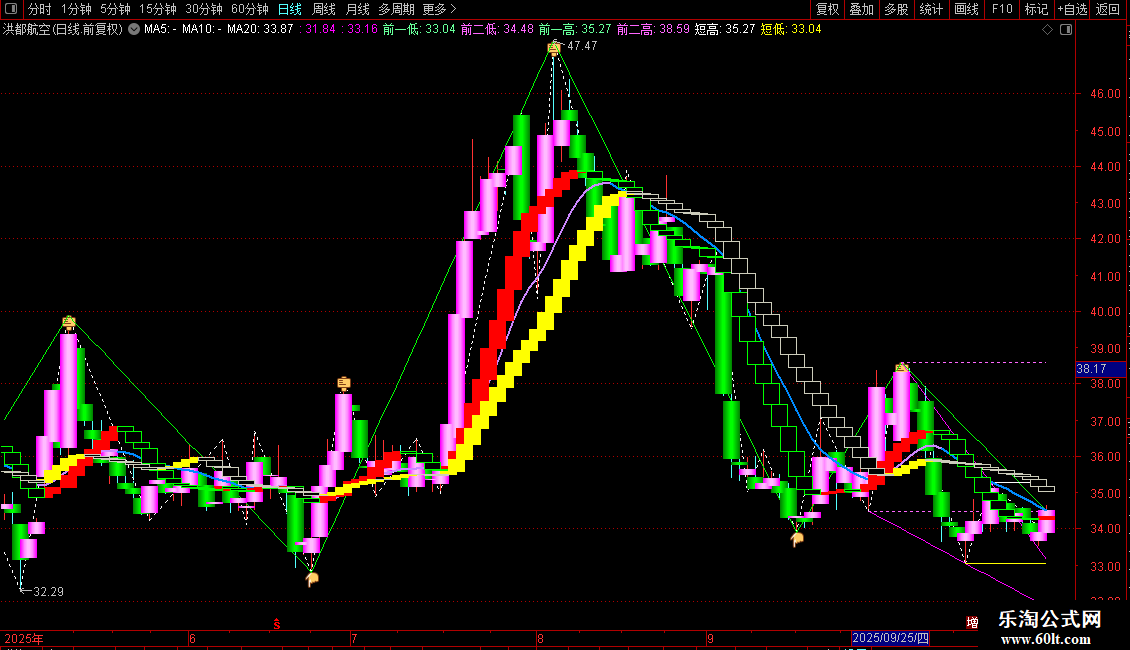This screenshot has width=1130, height=650.
Task: Open the 复权 adjustment menu
Action: tap(827, 9)
